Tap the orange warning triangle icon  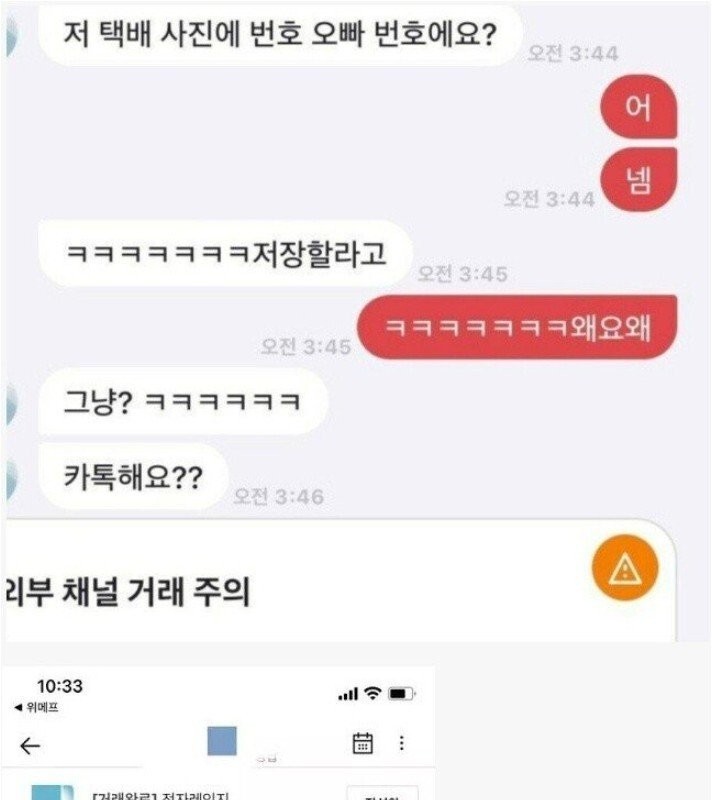click(625, 568)
